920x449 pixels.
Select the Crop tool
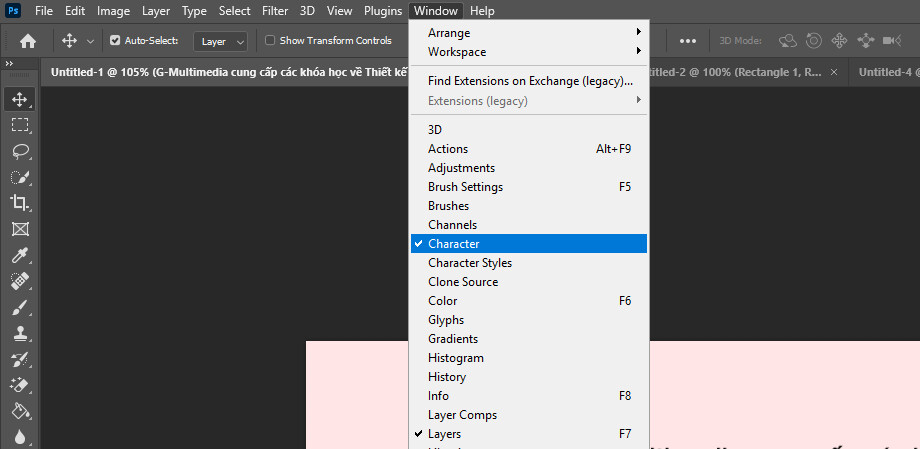(20, 203)
